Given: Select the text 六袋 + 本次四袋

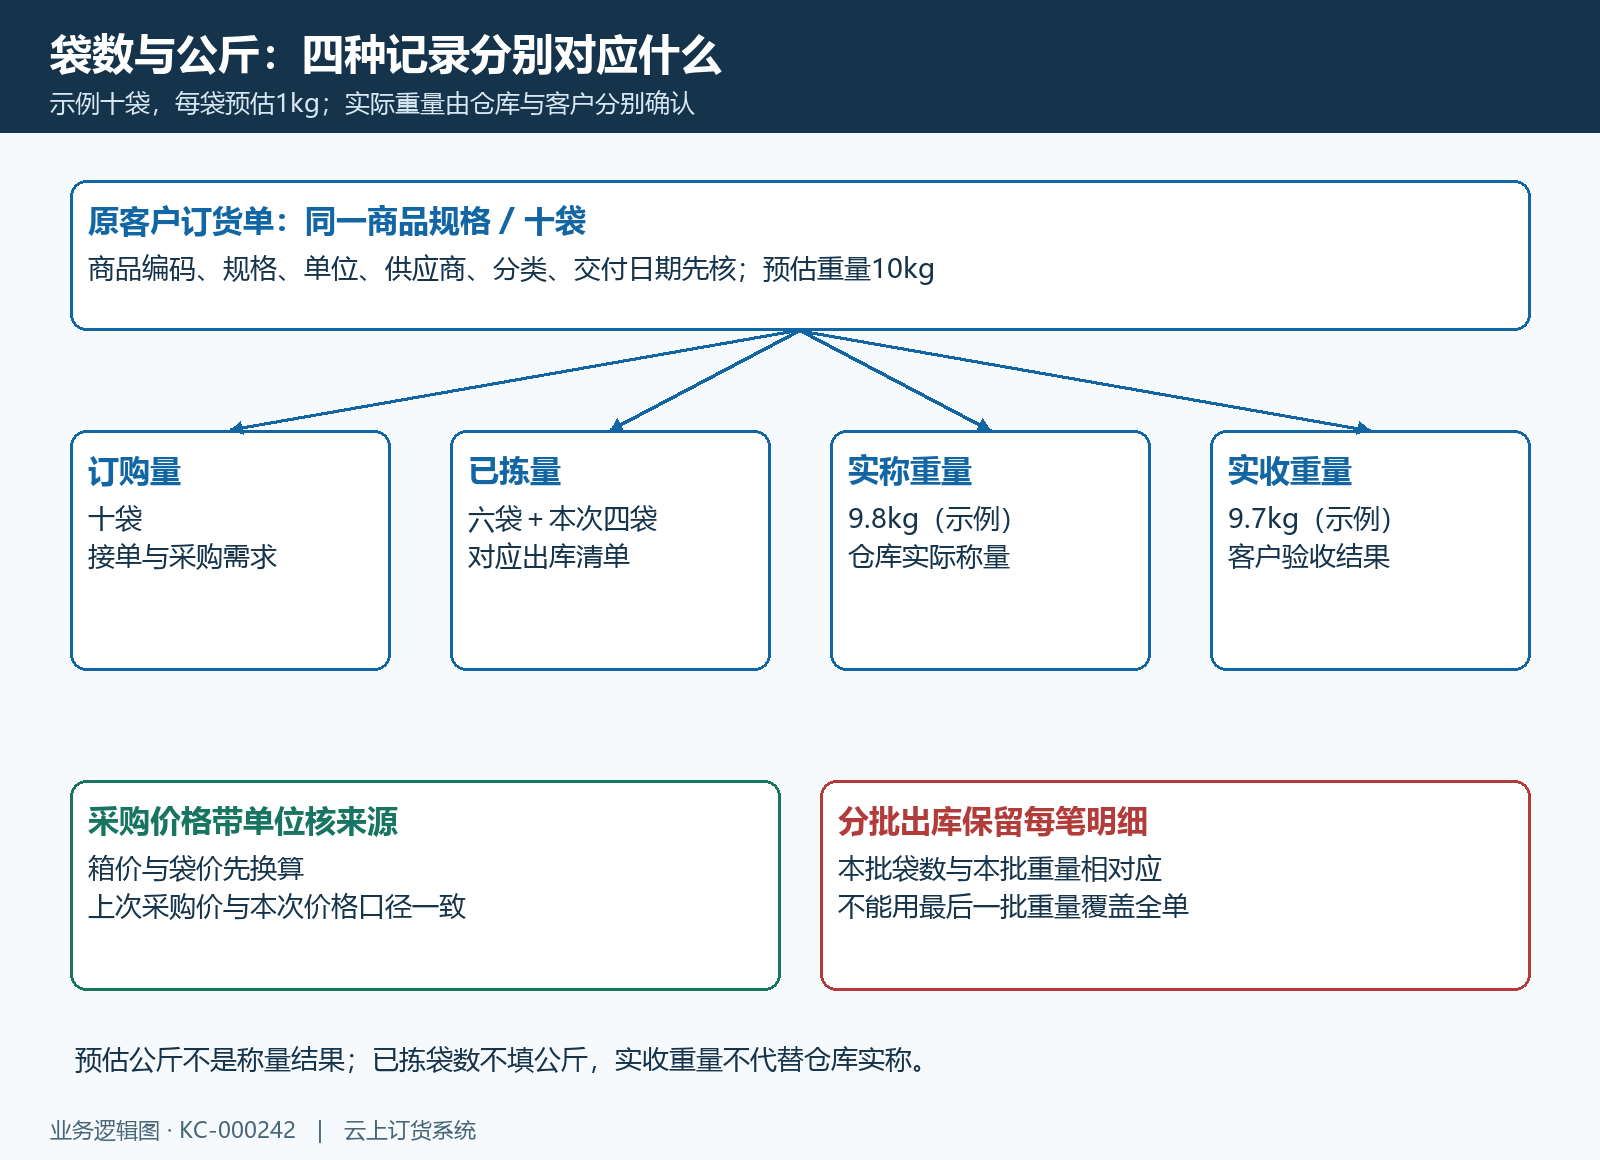Looking at the screenshot, I should 563,519.
